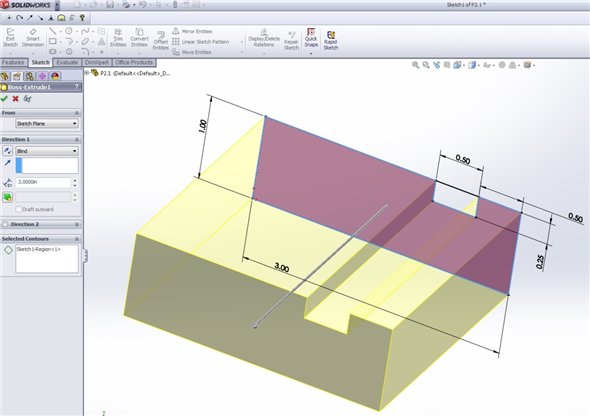Open the Display Style icon
Screen dimensions: 590x416
coord(472,65)
